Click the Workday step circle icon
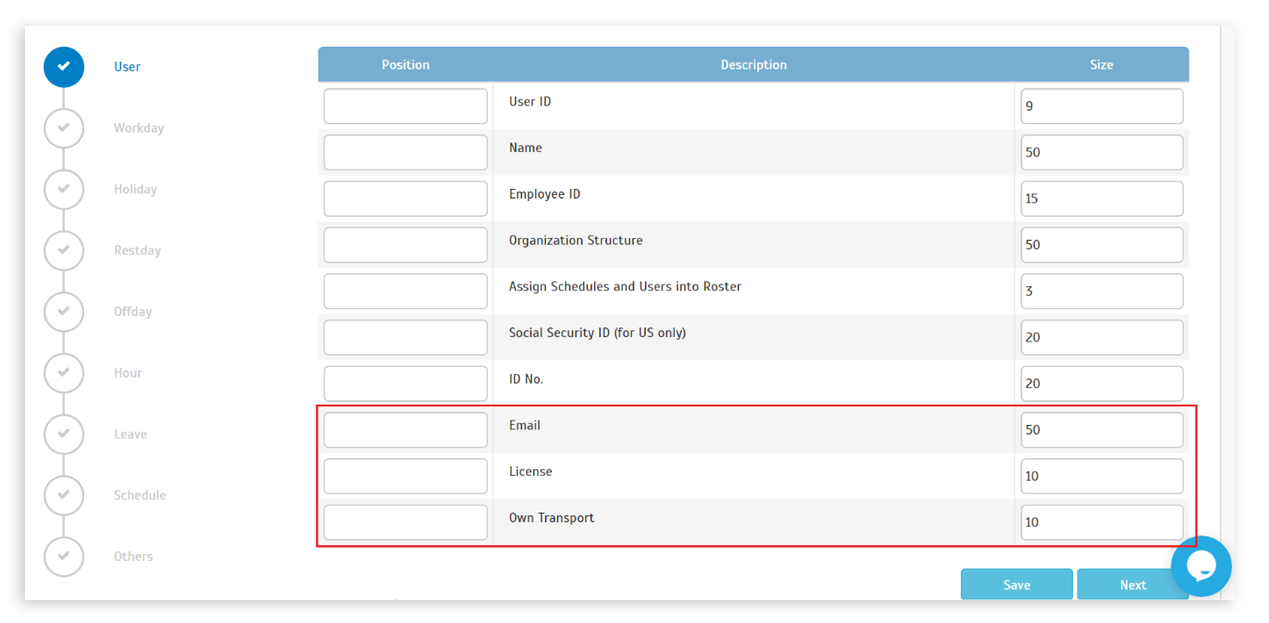The width and height of the screenshot is (1269, 623). (64, 128)
